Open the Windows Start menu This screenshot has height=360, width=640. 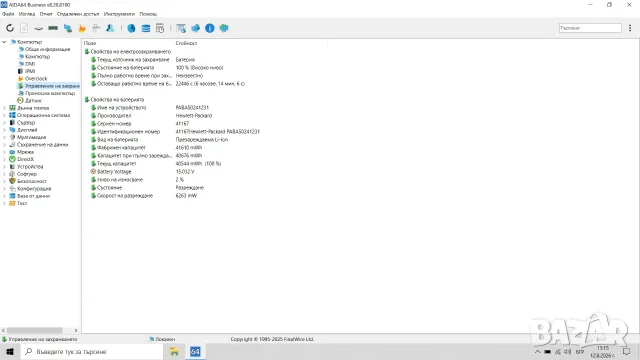(x=10, y=351)
